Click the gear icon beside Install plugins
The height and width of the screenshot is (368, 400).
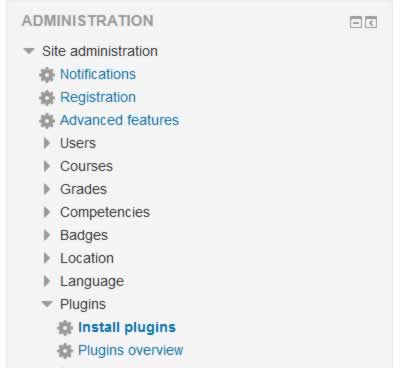[x=65, y=328]
